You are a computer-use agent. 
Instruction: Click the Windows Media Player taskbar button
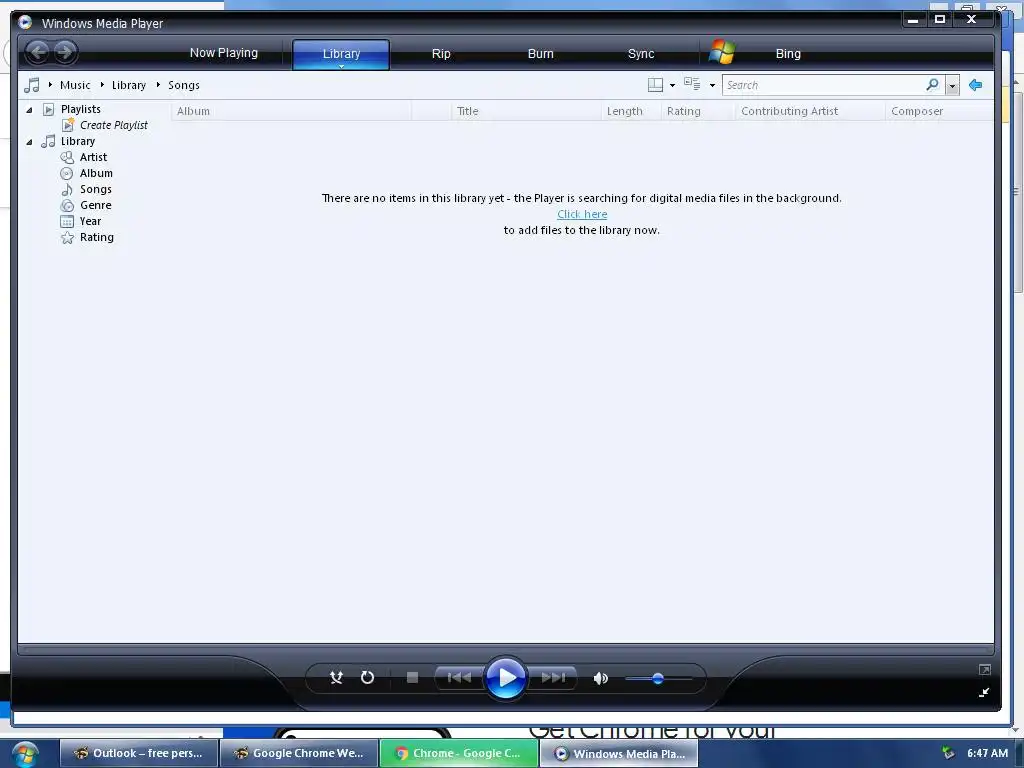click(619, 753)
